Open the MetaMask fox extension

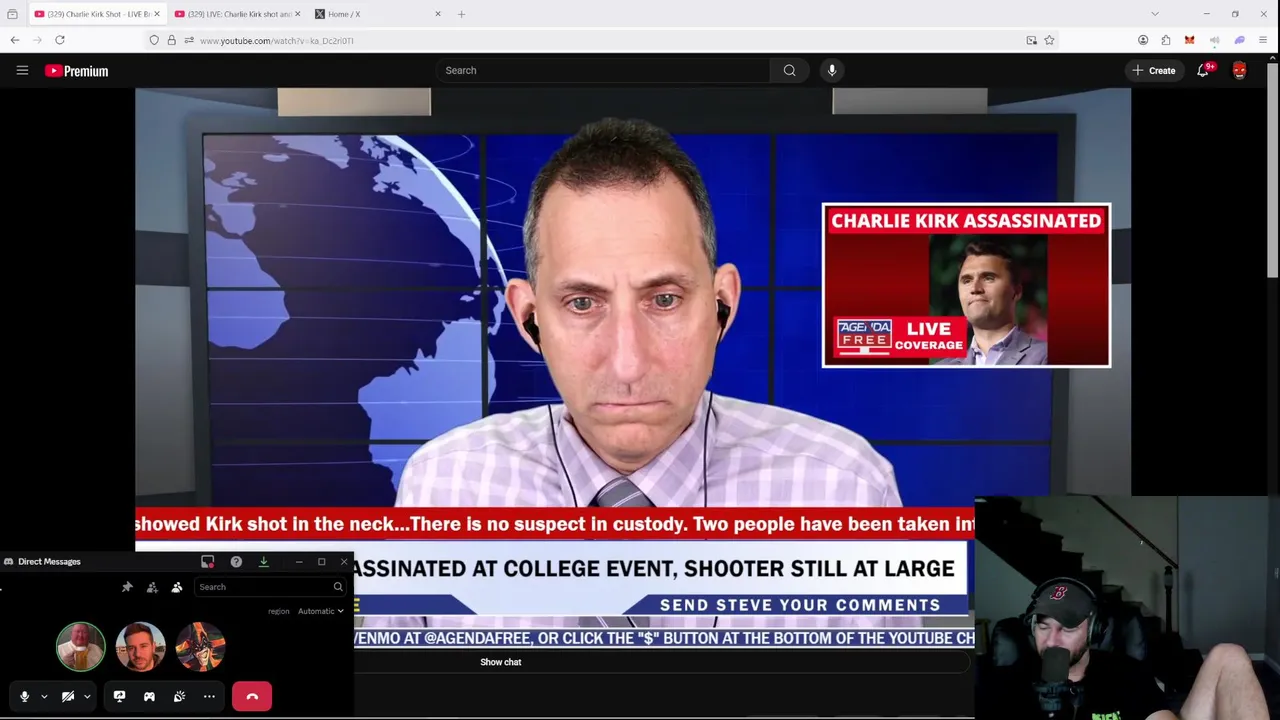pyautogui.click(x=1189, y=40)
